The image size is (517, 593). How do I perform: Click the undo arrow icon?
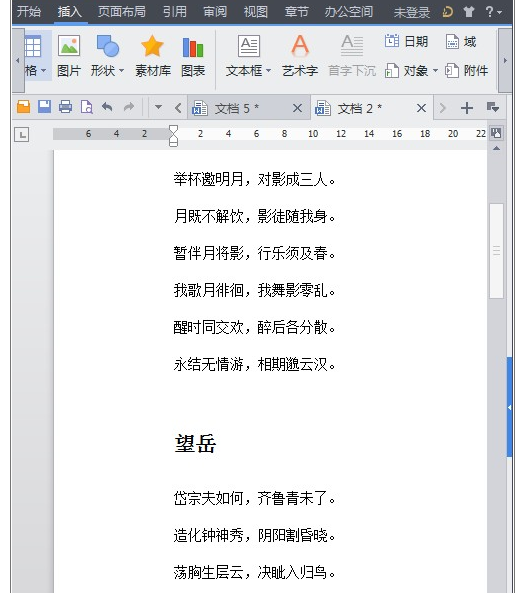tap(107, 107)
